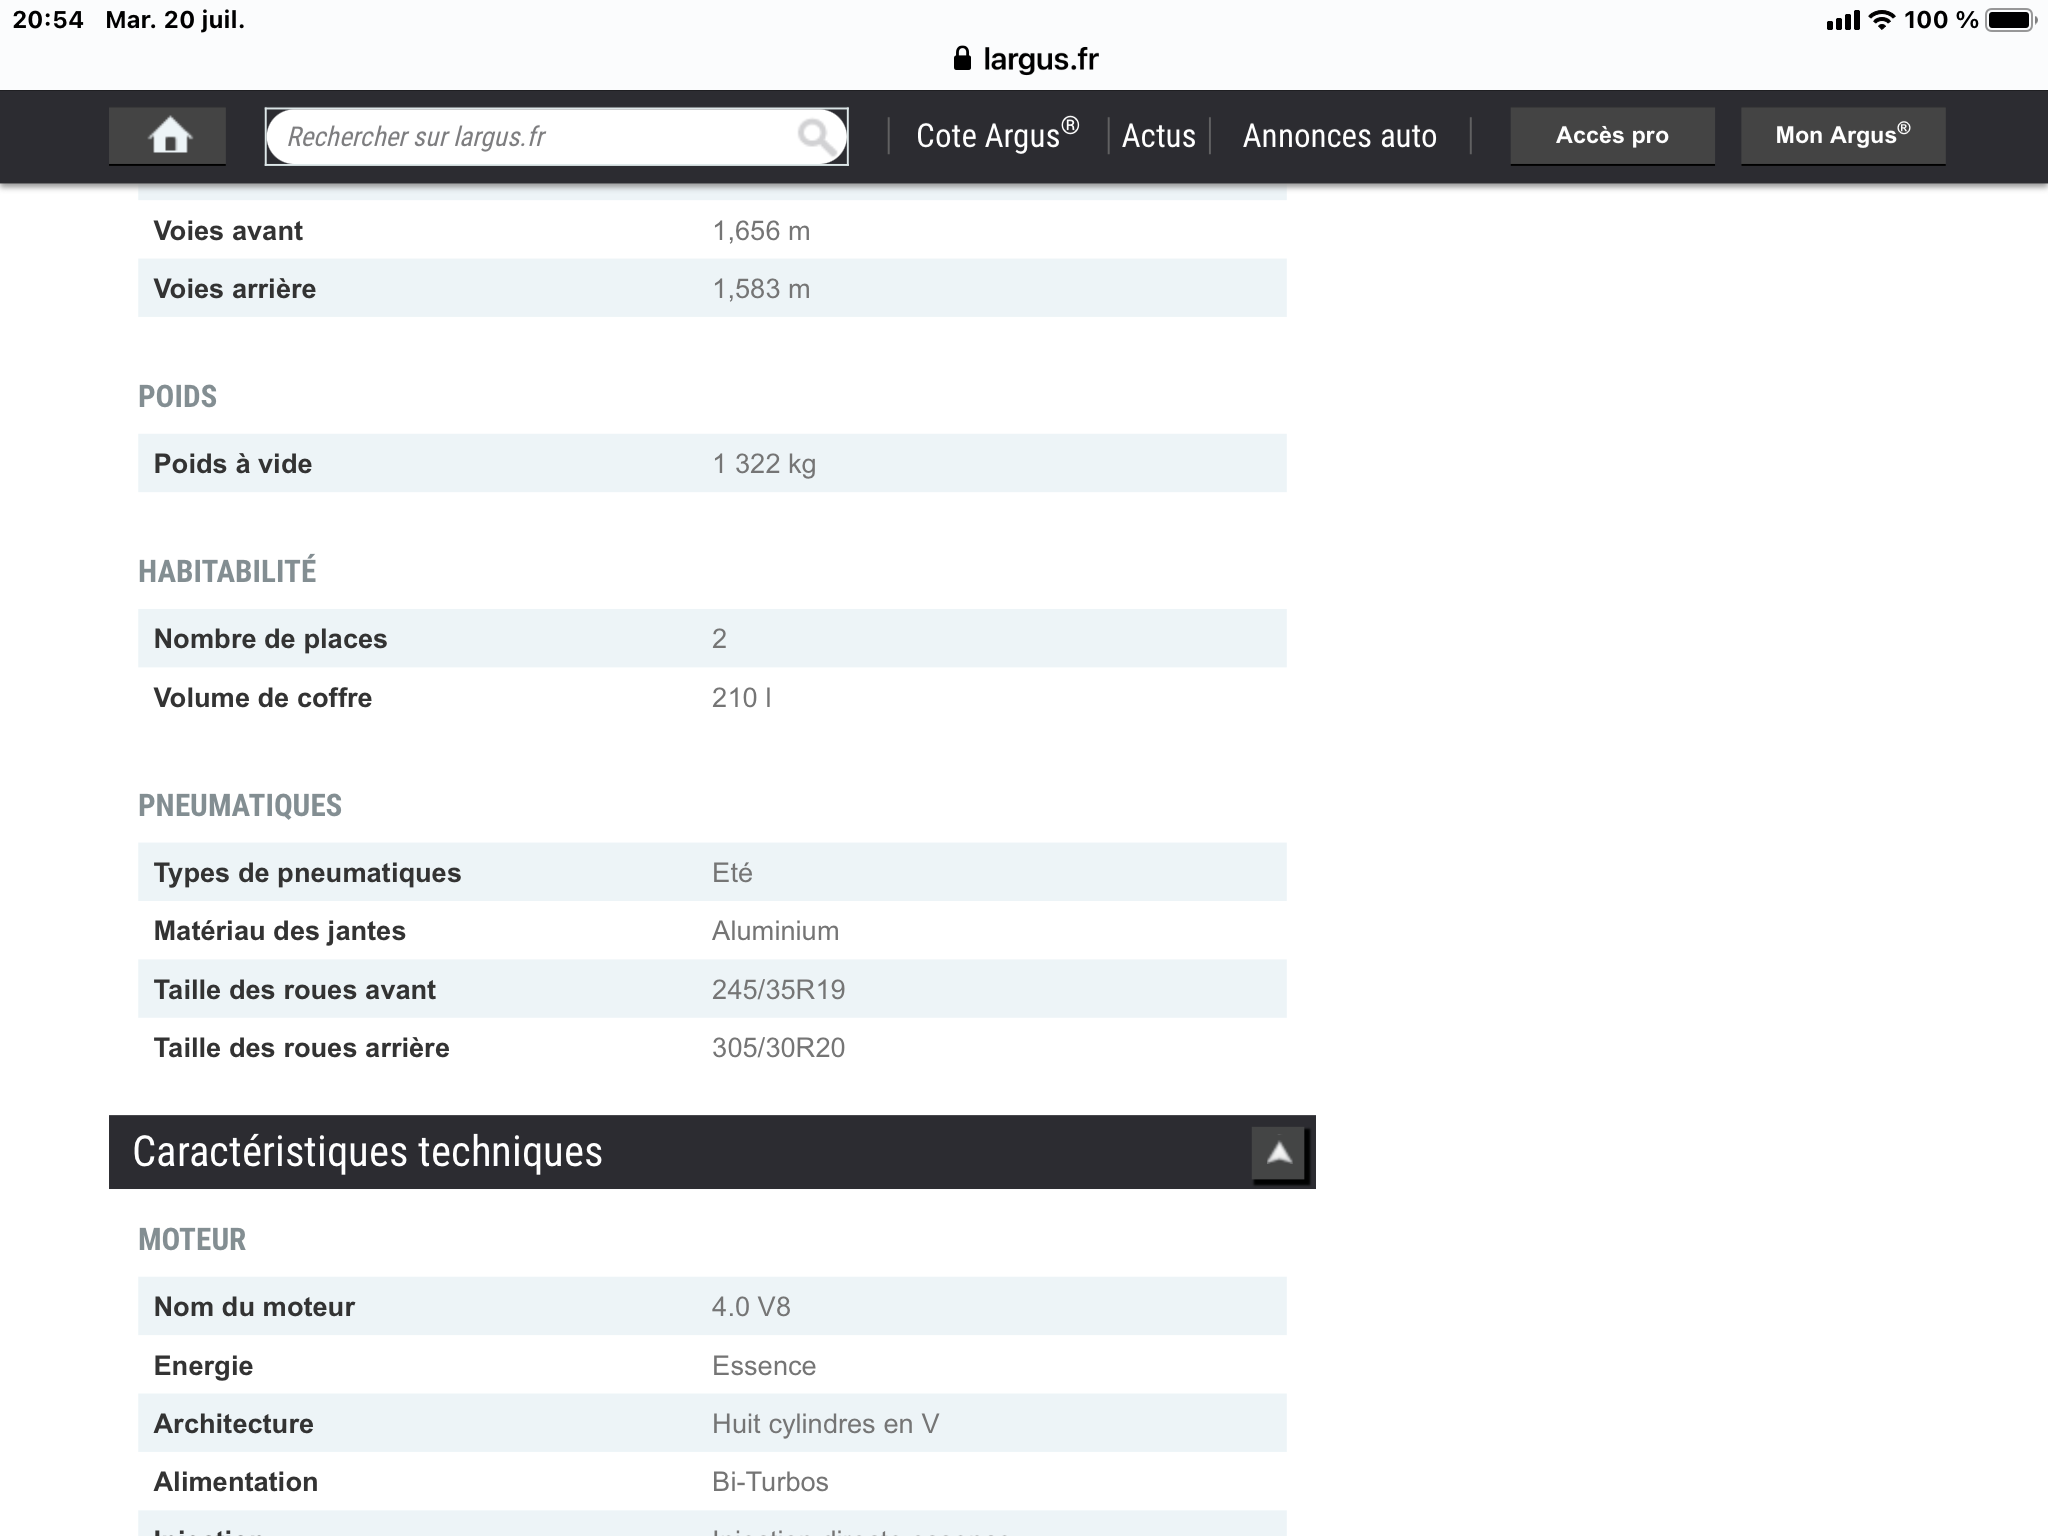2048x1536 pixels.
Task: Tap the battery icon in status bar
Action: tap(2010, 20)
